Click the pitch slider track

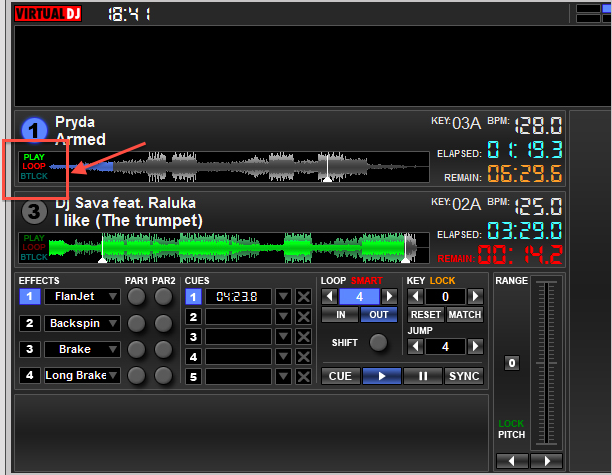point(546,363)
